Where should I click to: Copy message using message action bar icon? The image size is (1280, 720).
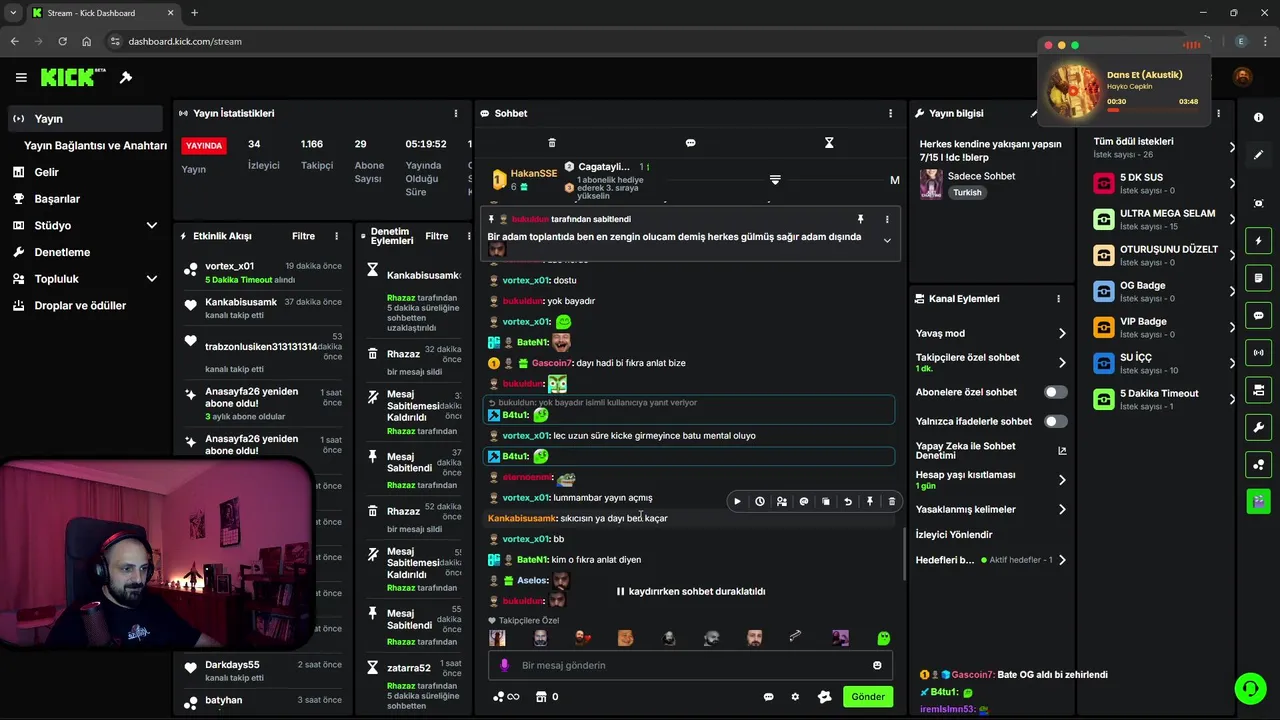point(826,502)
